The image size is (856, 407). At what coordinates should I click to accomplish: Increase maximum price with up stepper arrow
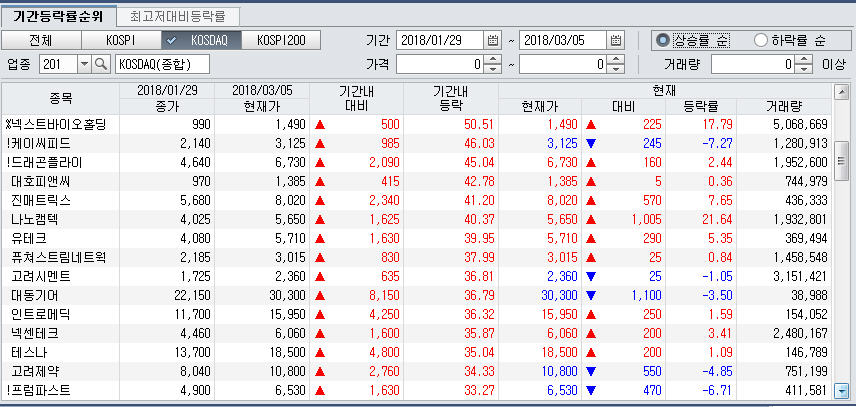tap(616, 60)
